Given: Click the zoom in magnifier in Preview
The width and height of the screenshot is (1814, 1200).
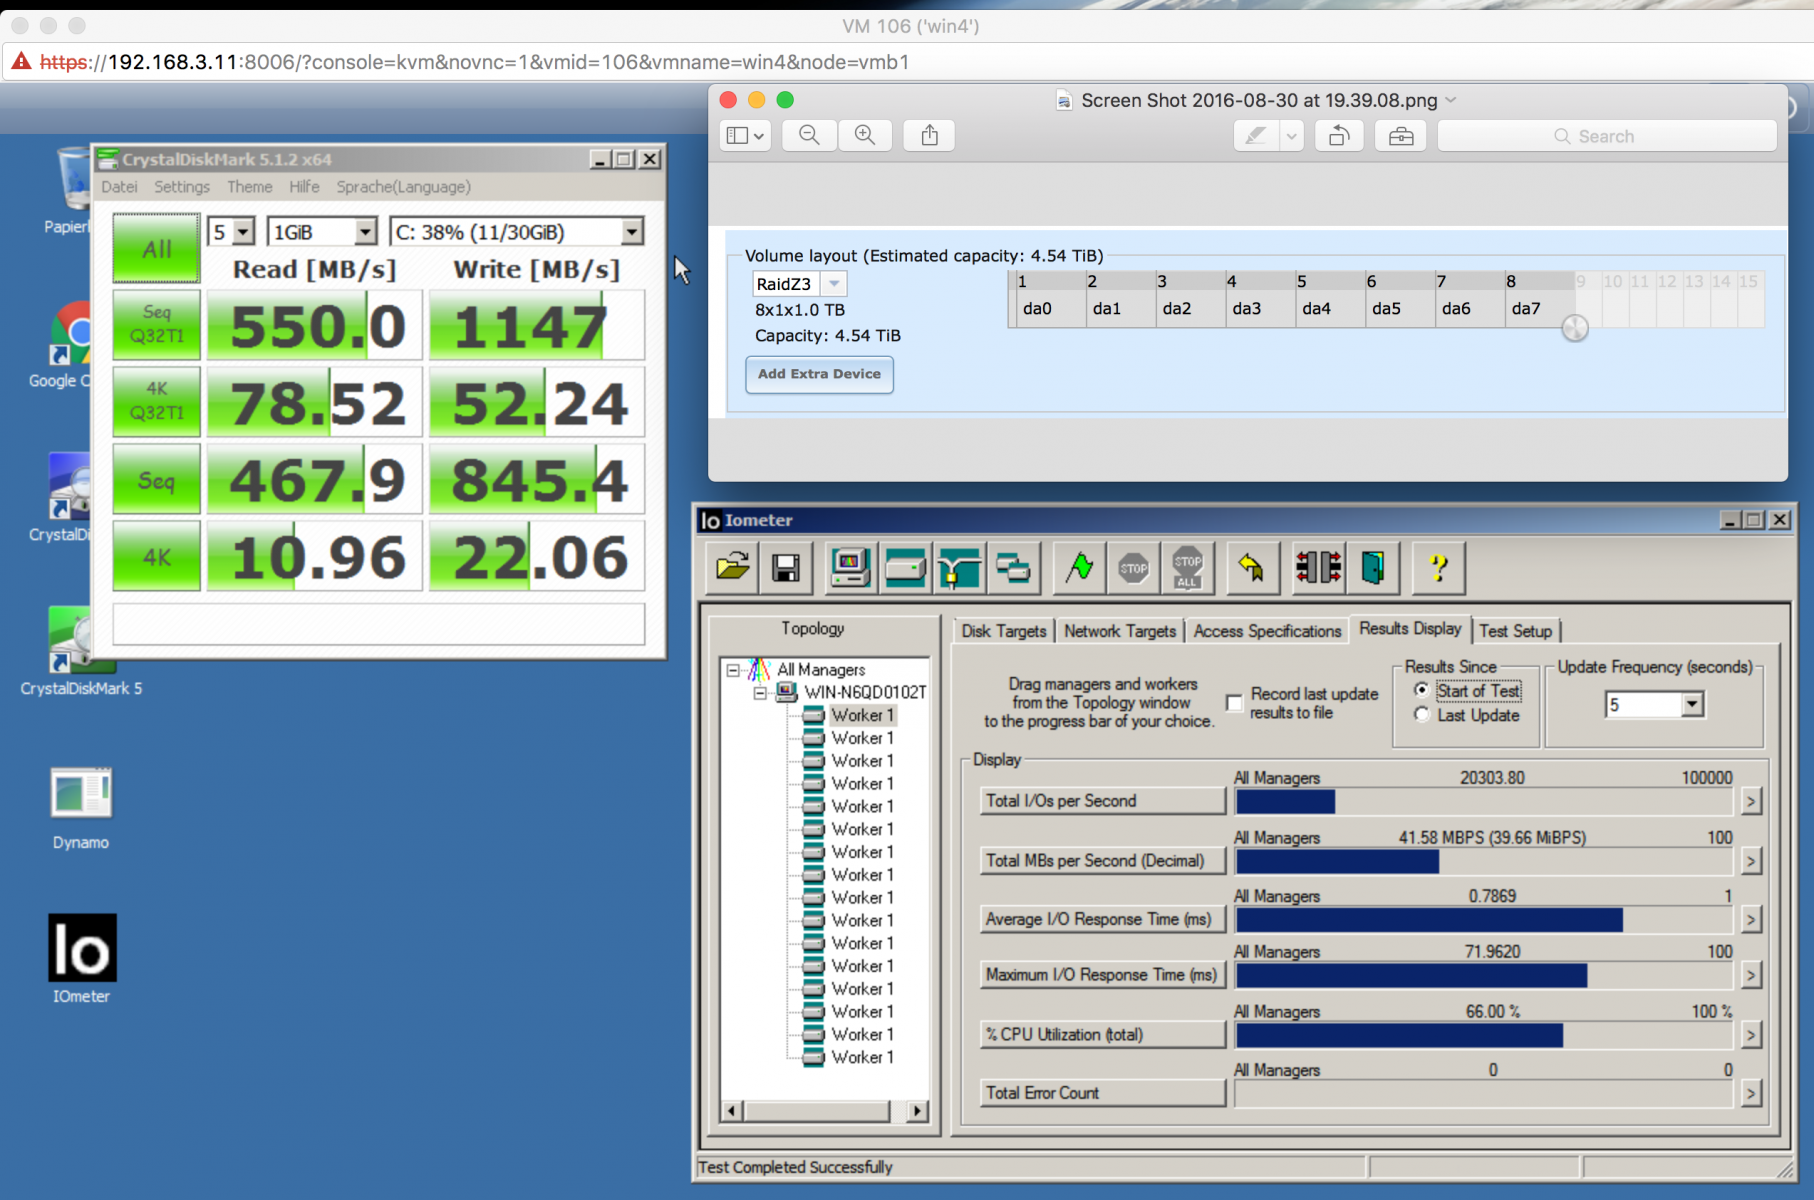Looking at the screenshot, I should 865,135.
